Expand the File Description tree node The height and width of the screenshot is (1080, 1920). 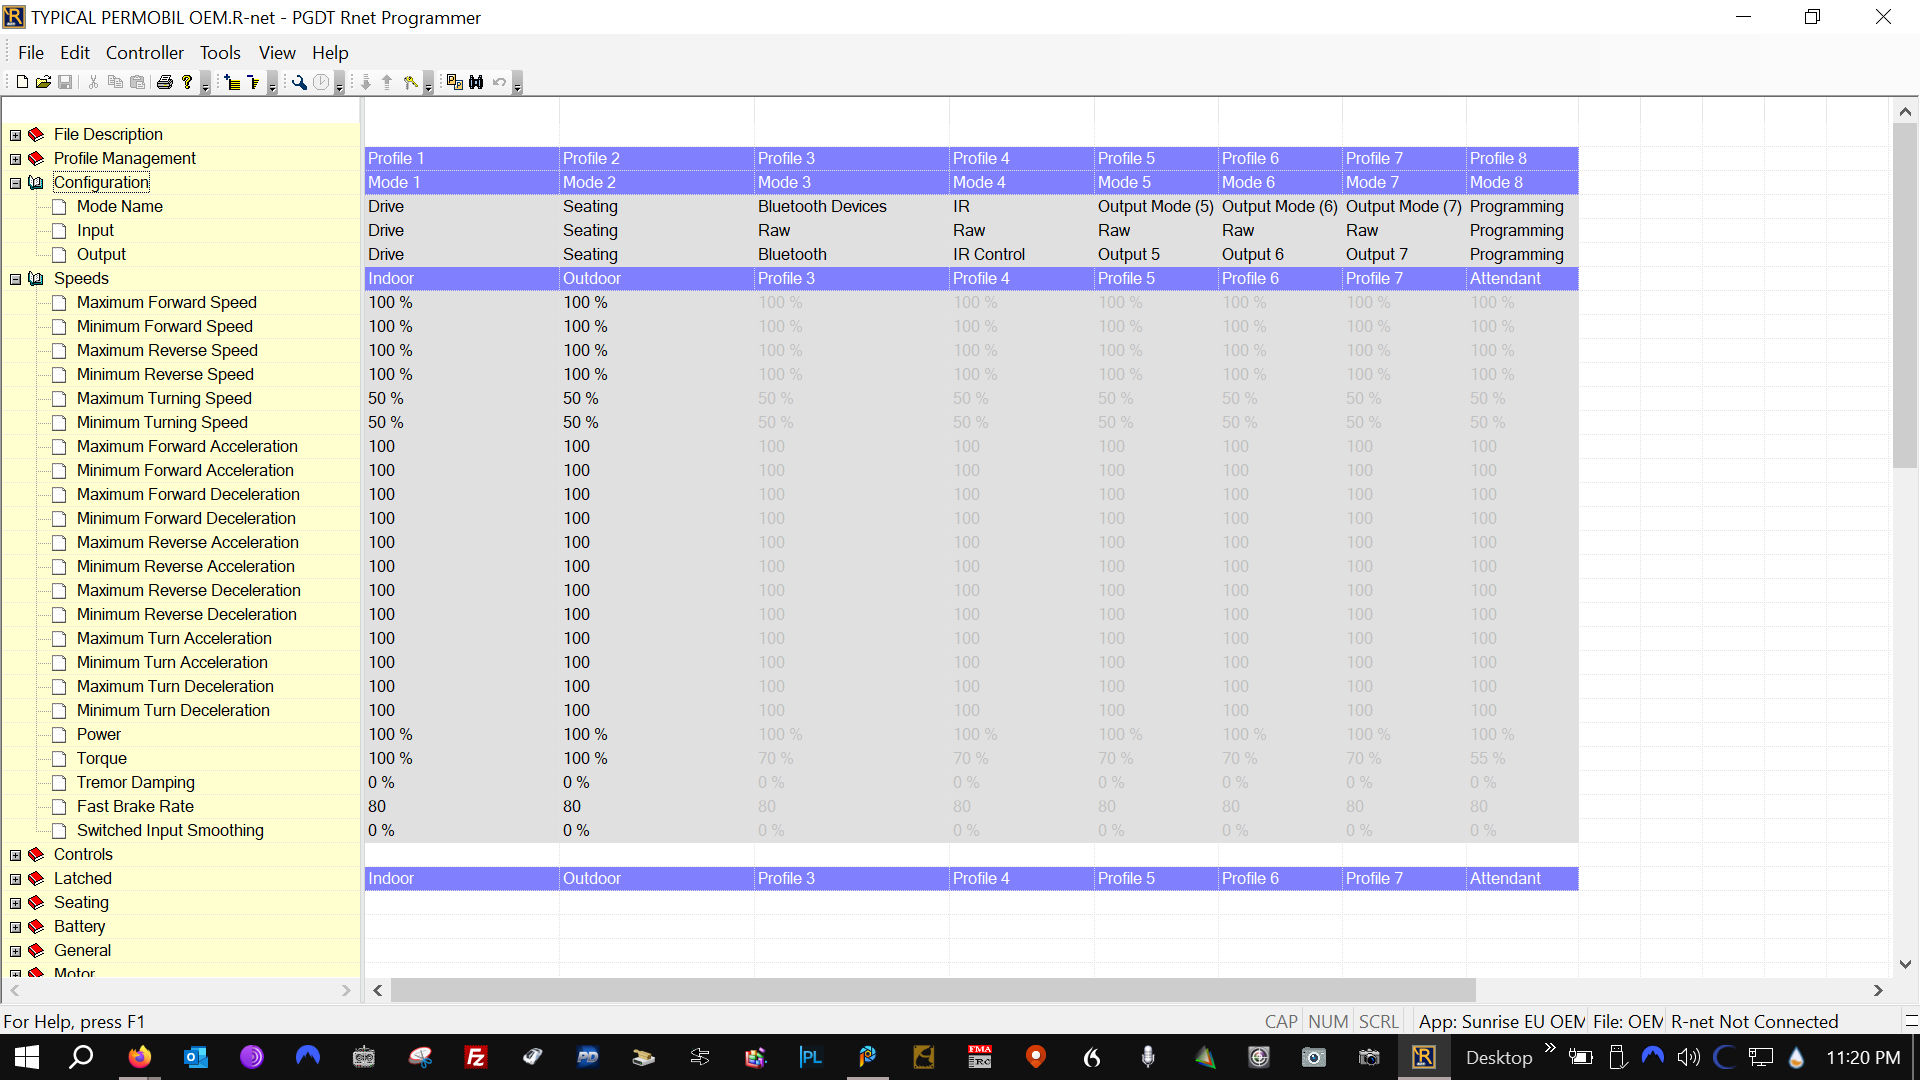coord(15,135)
